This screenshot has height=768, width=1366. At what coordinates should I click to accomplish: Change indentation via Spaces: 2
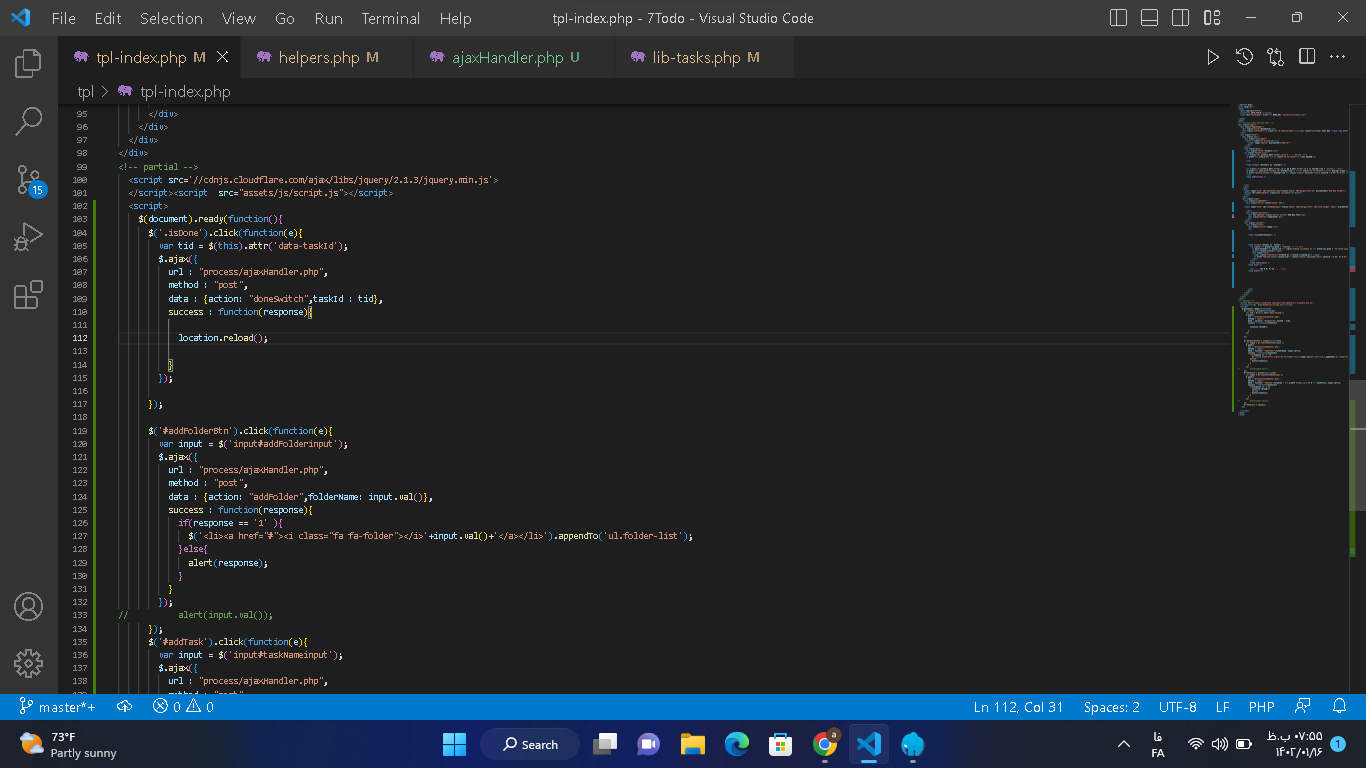1112,707
